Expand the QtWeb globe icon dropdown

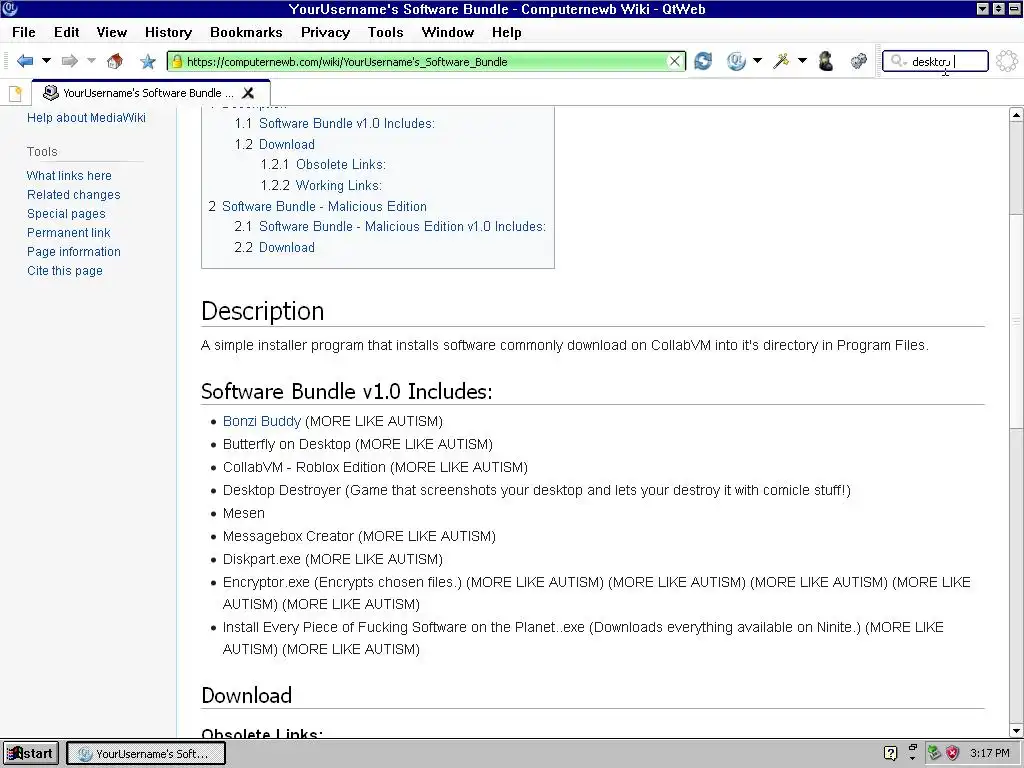tap(757, 61)
